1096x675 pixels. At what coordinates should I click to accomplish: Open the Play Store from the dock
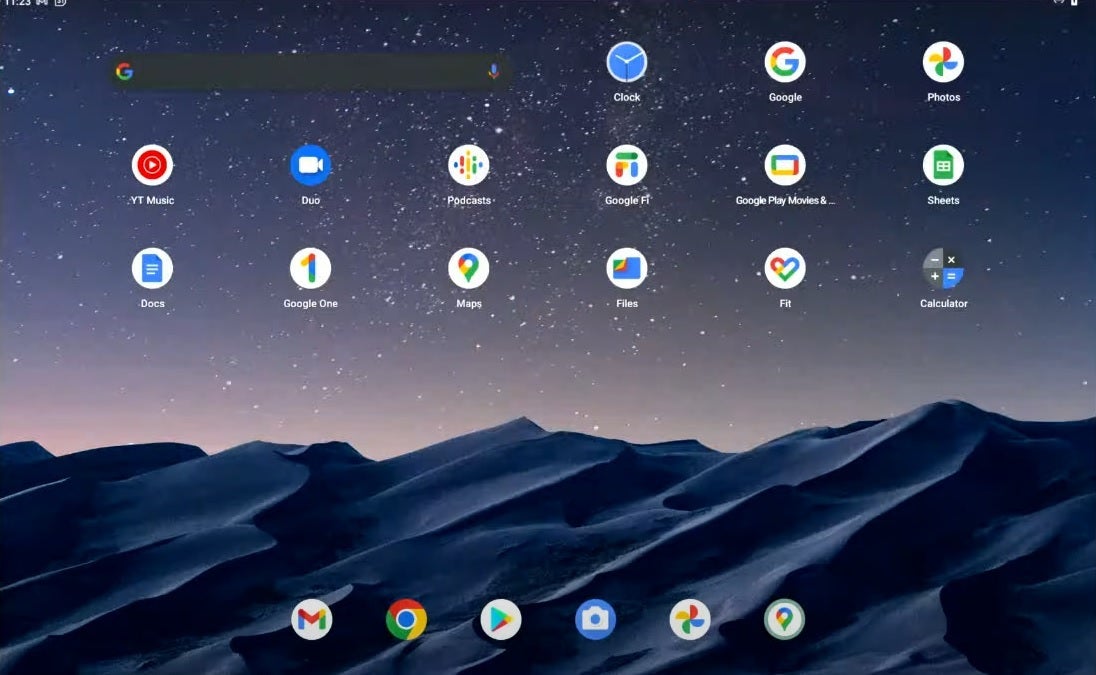[500, 620]
